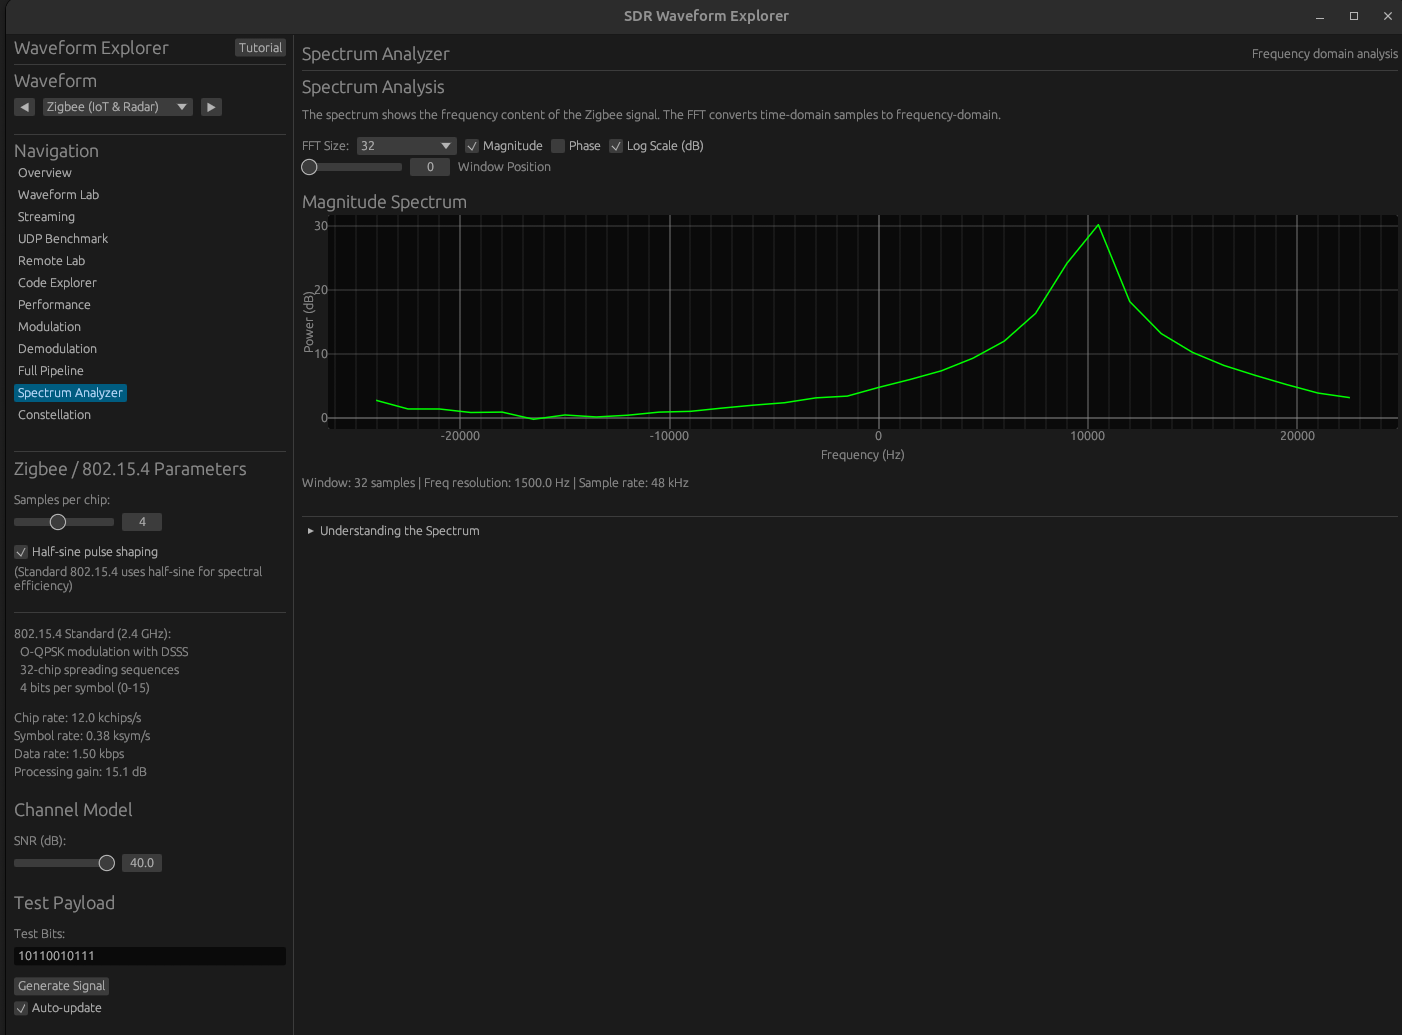Uncheck the Magnitude display option
This screenshot has width=1402, height=1035.
[471, 145]
